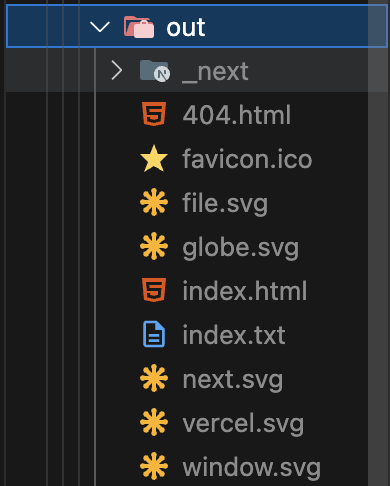This screenshot has height=486, width=390.
Task: Click the SVG asterisk icon beside window.svg
Action: [154, 466]
